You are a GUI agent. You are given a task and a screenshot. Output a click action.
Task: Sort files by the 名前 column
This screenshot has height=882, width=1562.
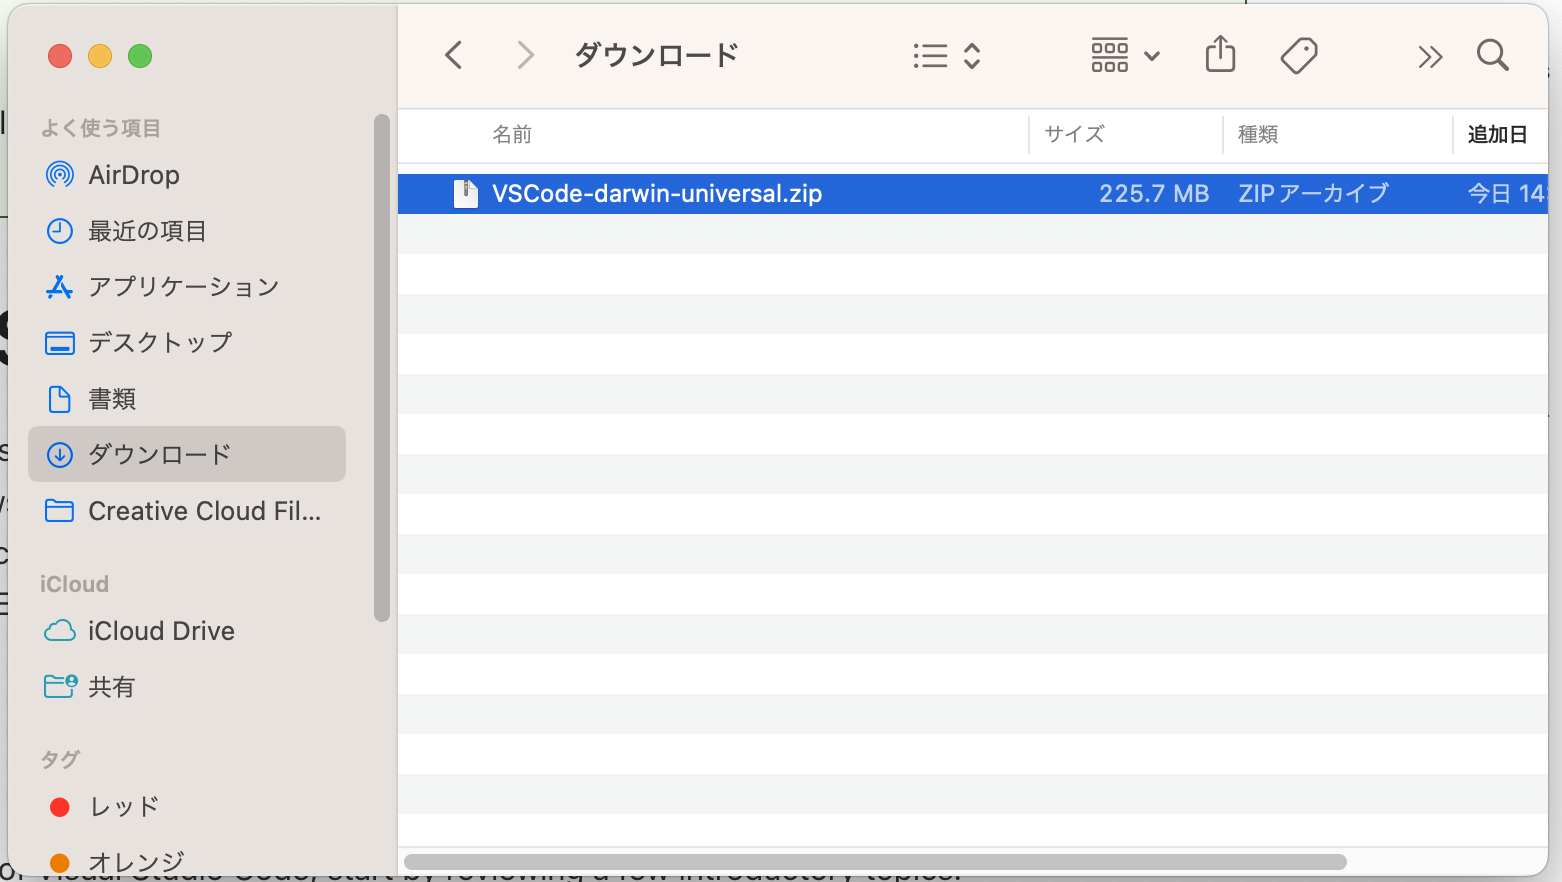click(513, 134)
